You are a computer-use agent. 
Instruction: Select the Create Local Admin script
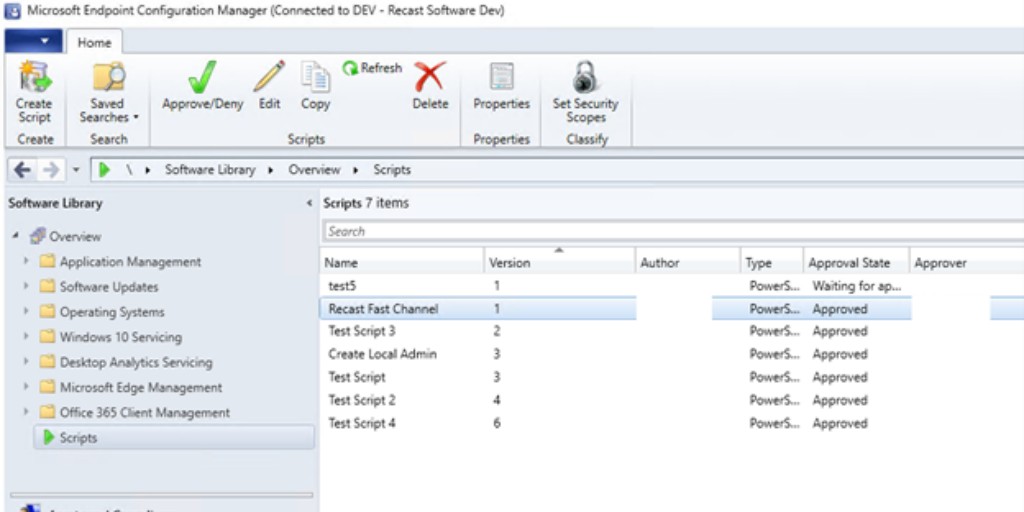coord(672,354)
